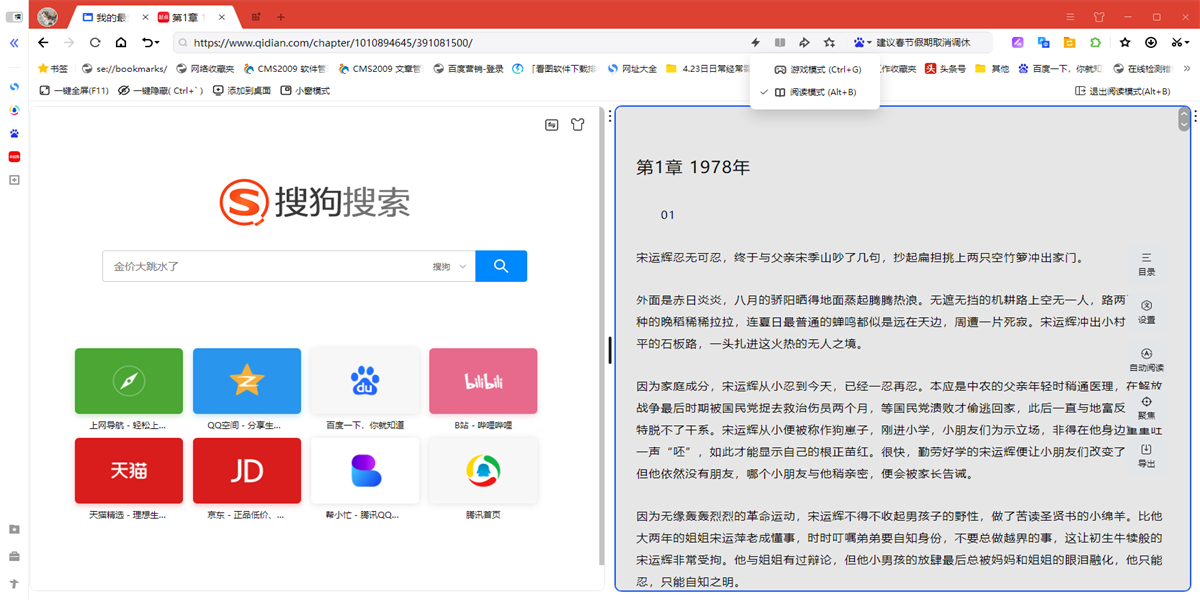Start 自动阅读 auto-reading

[x=1146, y=360]
